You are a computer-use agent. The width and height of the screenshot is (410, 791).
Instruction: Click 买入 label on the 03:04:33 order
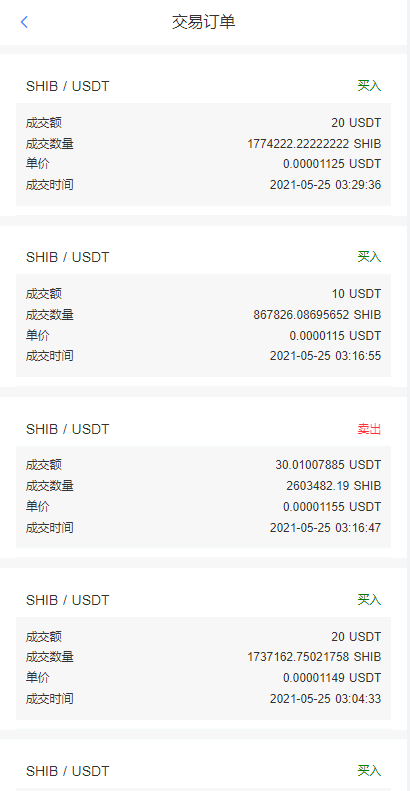tap(369, 599)
